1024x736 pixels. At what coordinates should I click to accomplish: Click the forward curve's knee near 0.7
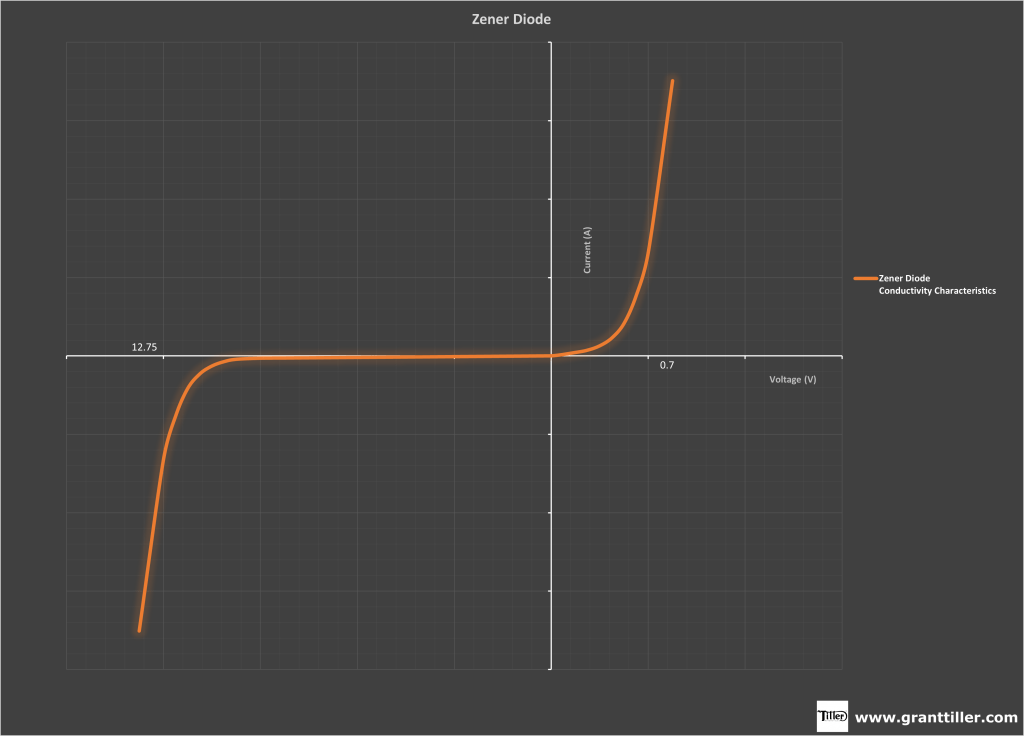[628, 318]
